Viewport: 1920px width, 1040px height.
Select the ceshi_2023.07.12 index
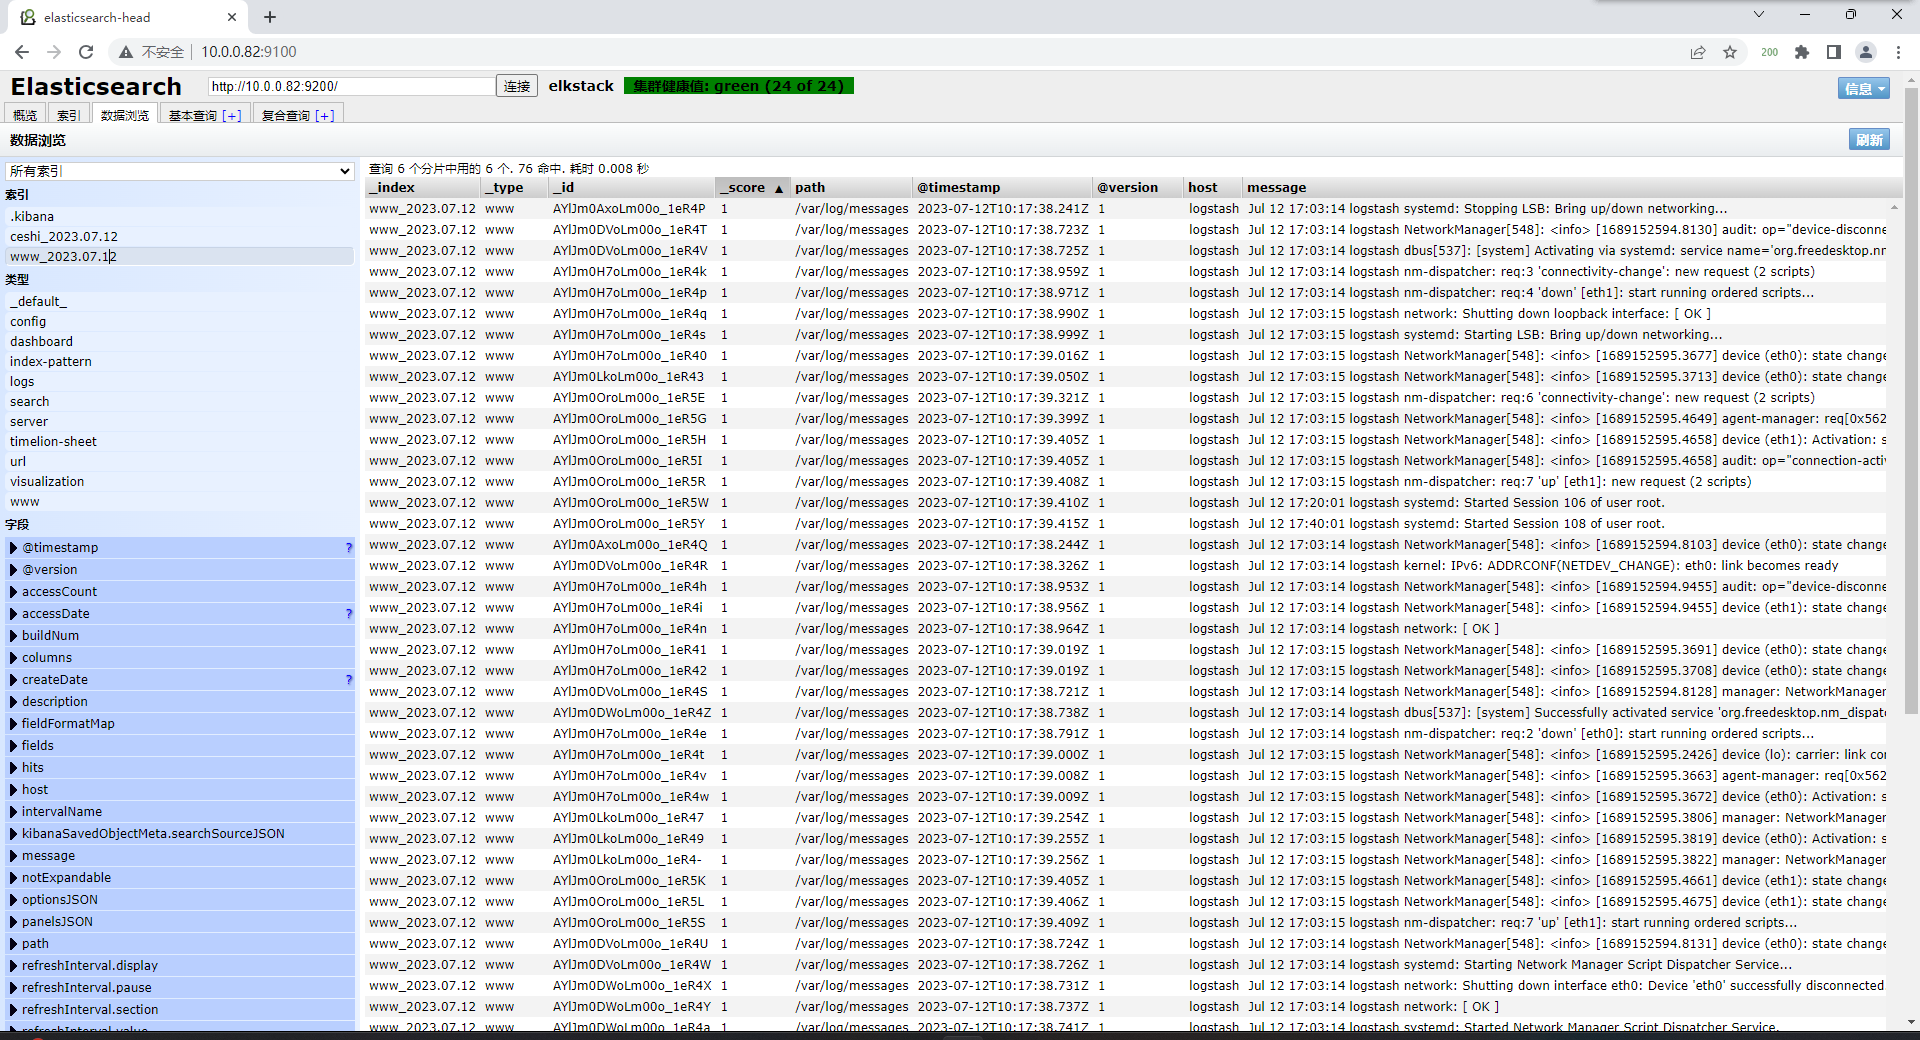pyautogui.click(x=180, y=236)
